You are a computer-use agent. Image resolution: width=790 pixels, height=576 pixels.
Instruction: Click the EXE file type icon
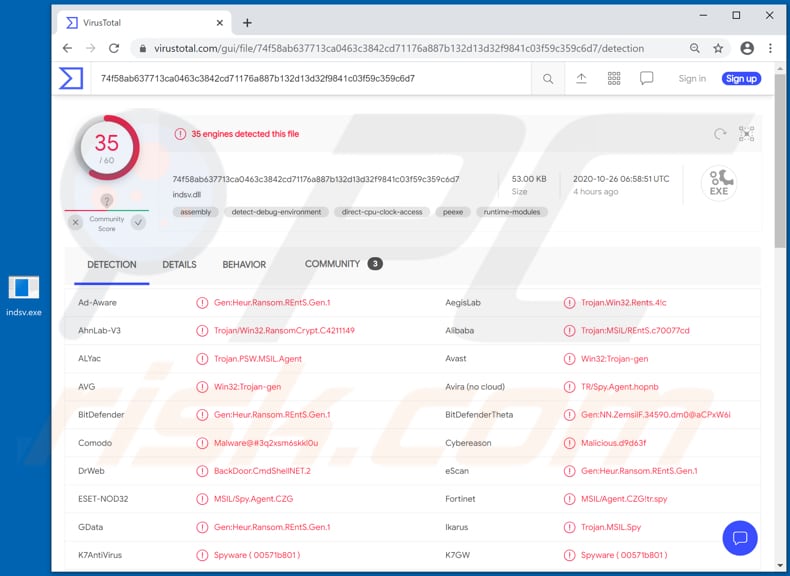(719, 183)
